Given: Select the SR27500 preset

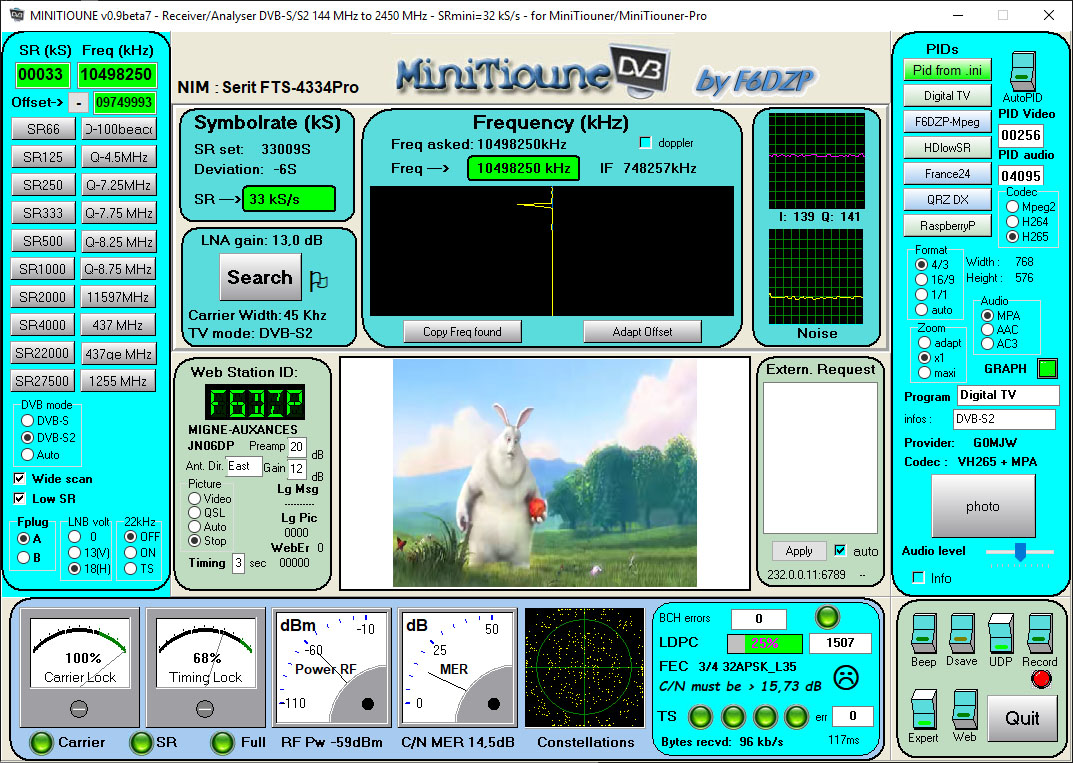Looking at the screenshot, I should pyautogui.click(x=43, y=380).
